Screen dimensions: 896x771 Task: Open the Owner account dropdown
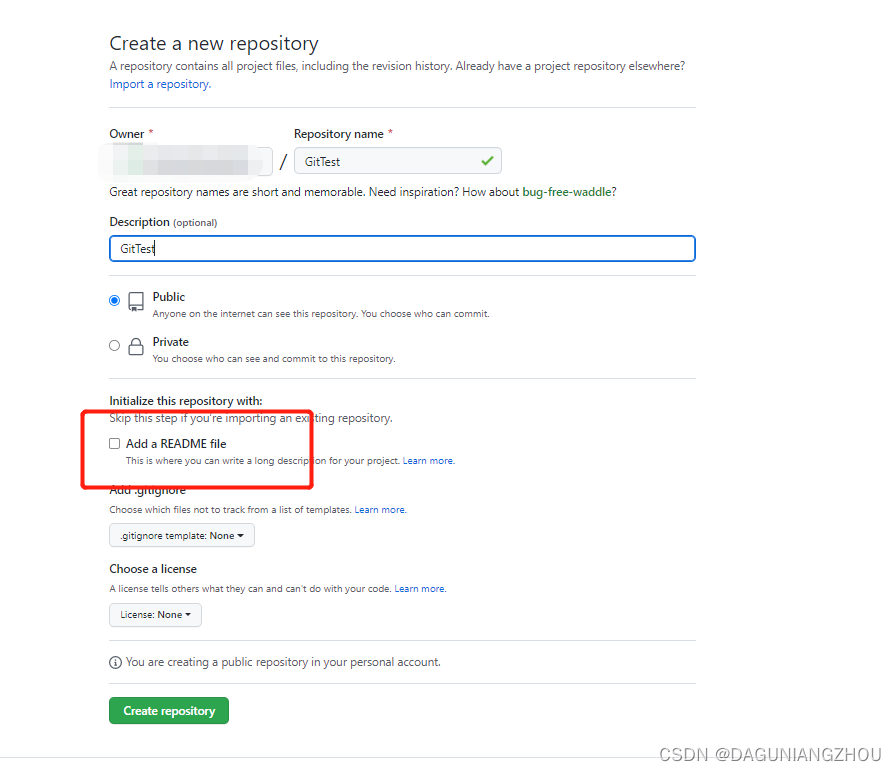pyautogui.click(x=190, y=161)
